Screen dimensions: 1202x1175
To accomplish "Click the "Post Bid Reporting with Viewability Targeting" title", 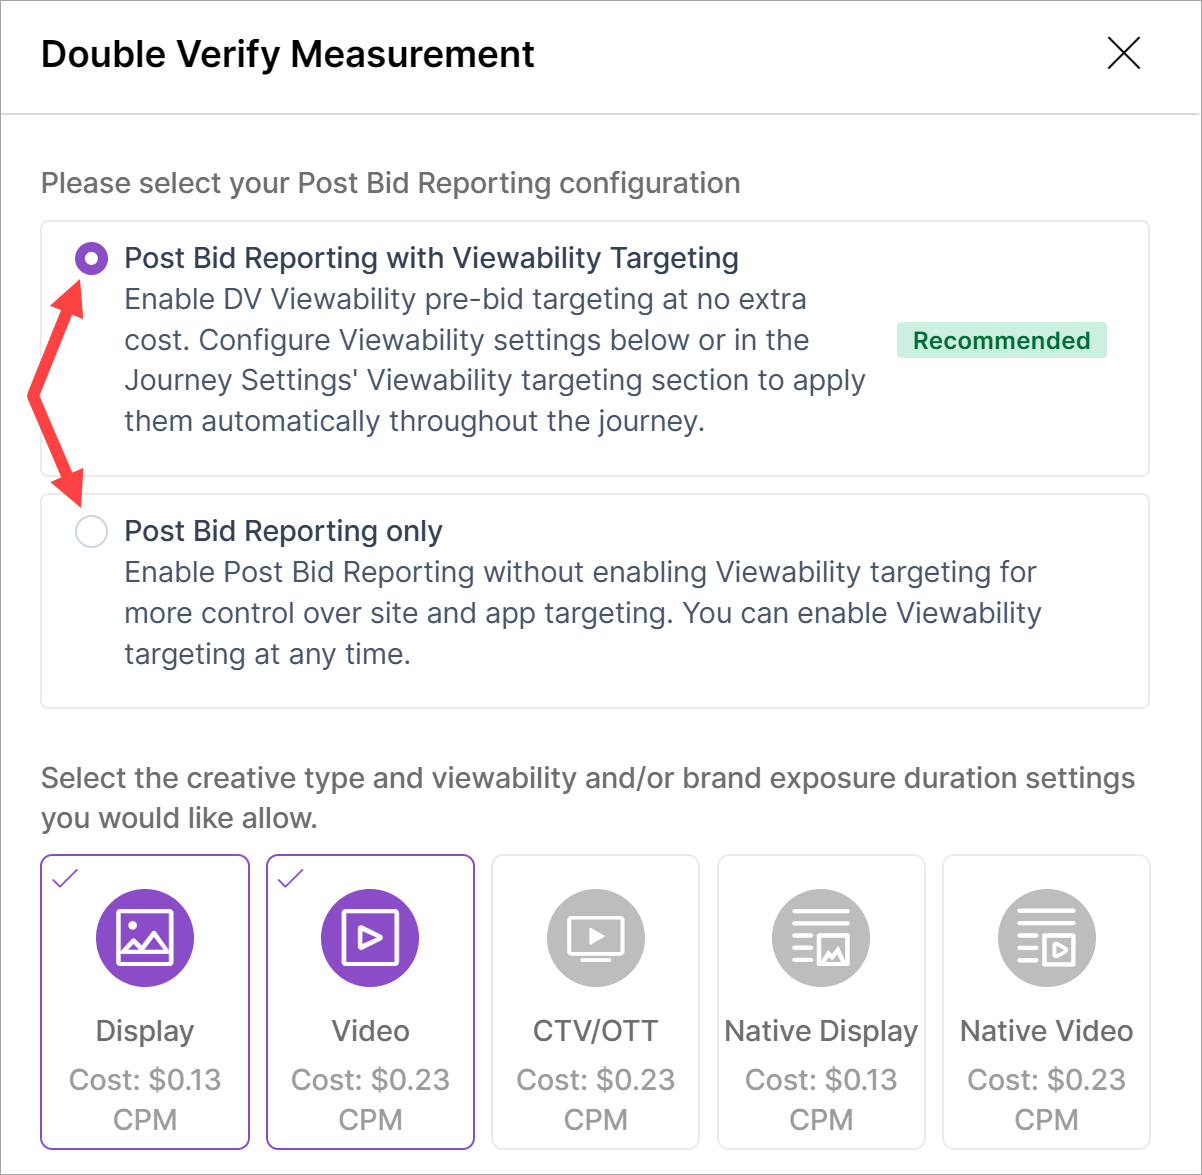I will pyautogui.click(x=431, y=258).
